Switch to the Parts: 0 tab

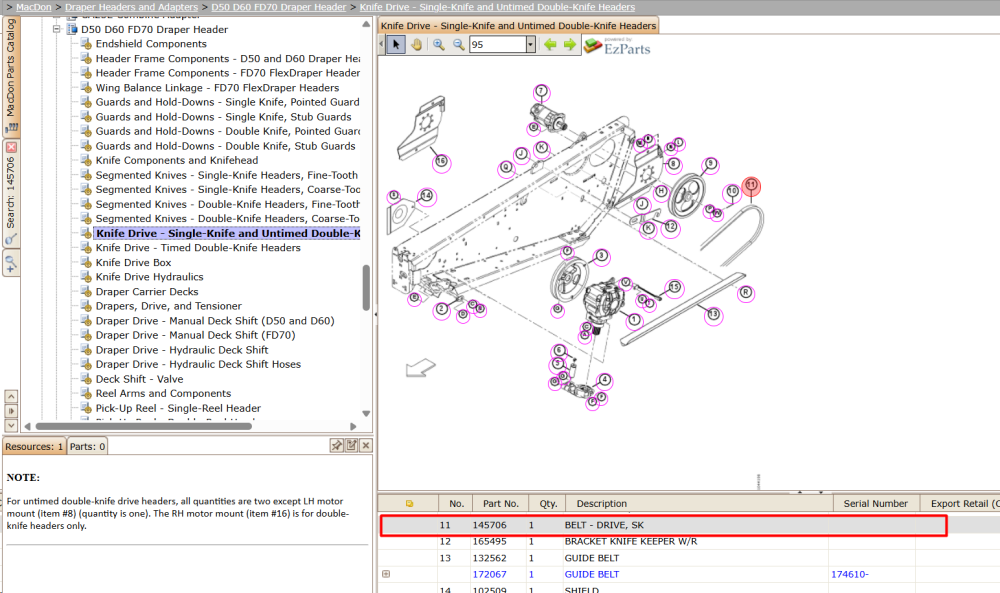[87, 446]
